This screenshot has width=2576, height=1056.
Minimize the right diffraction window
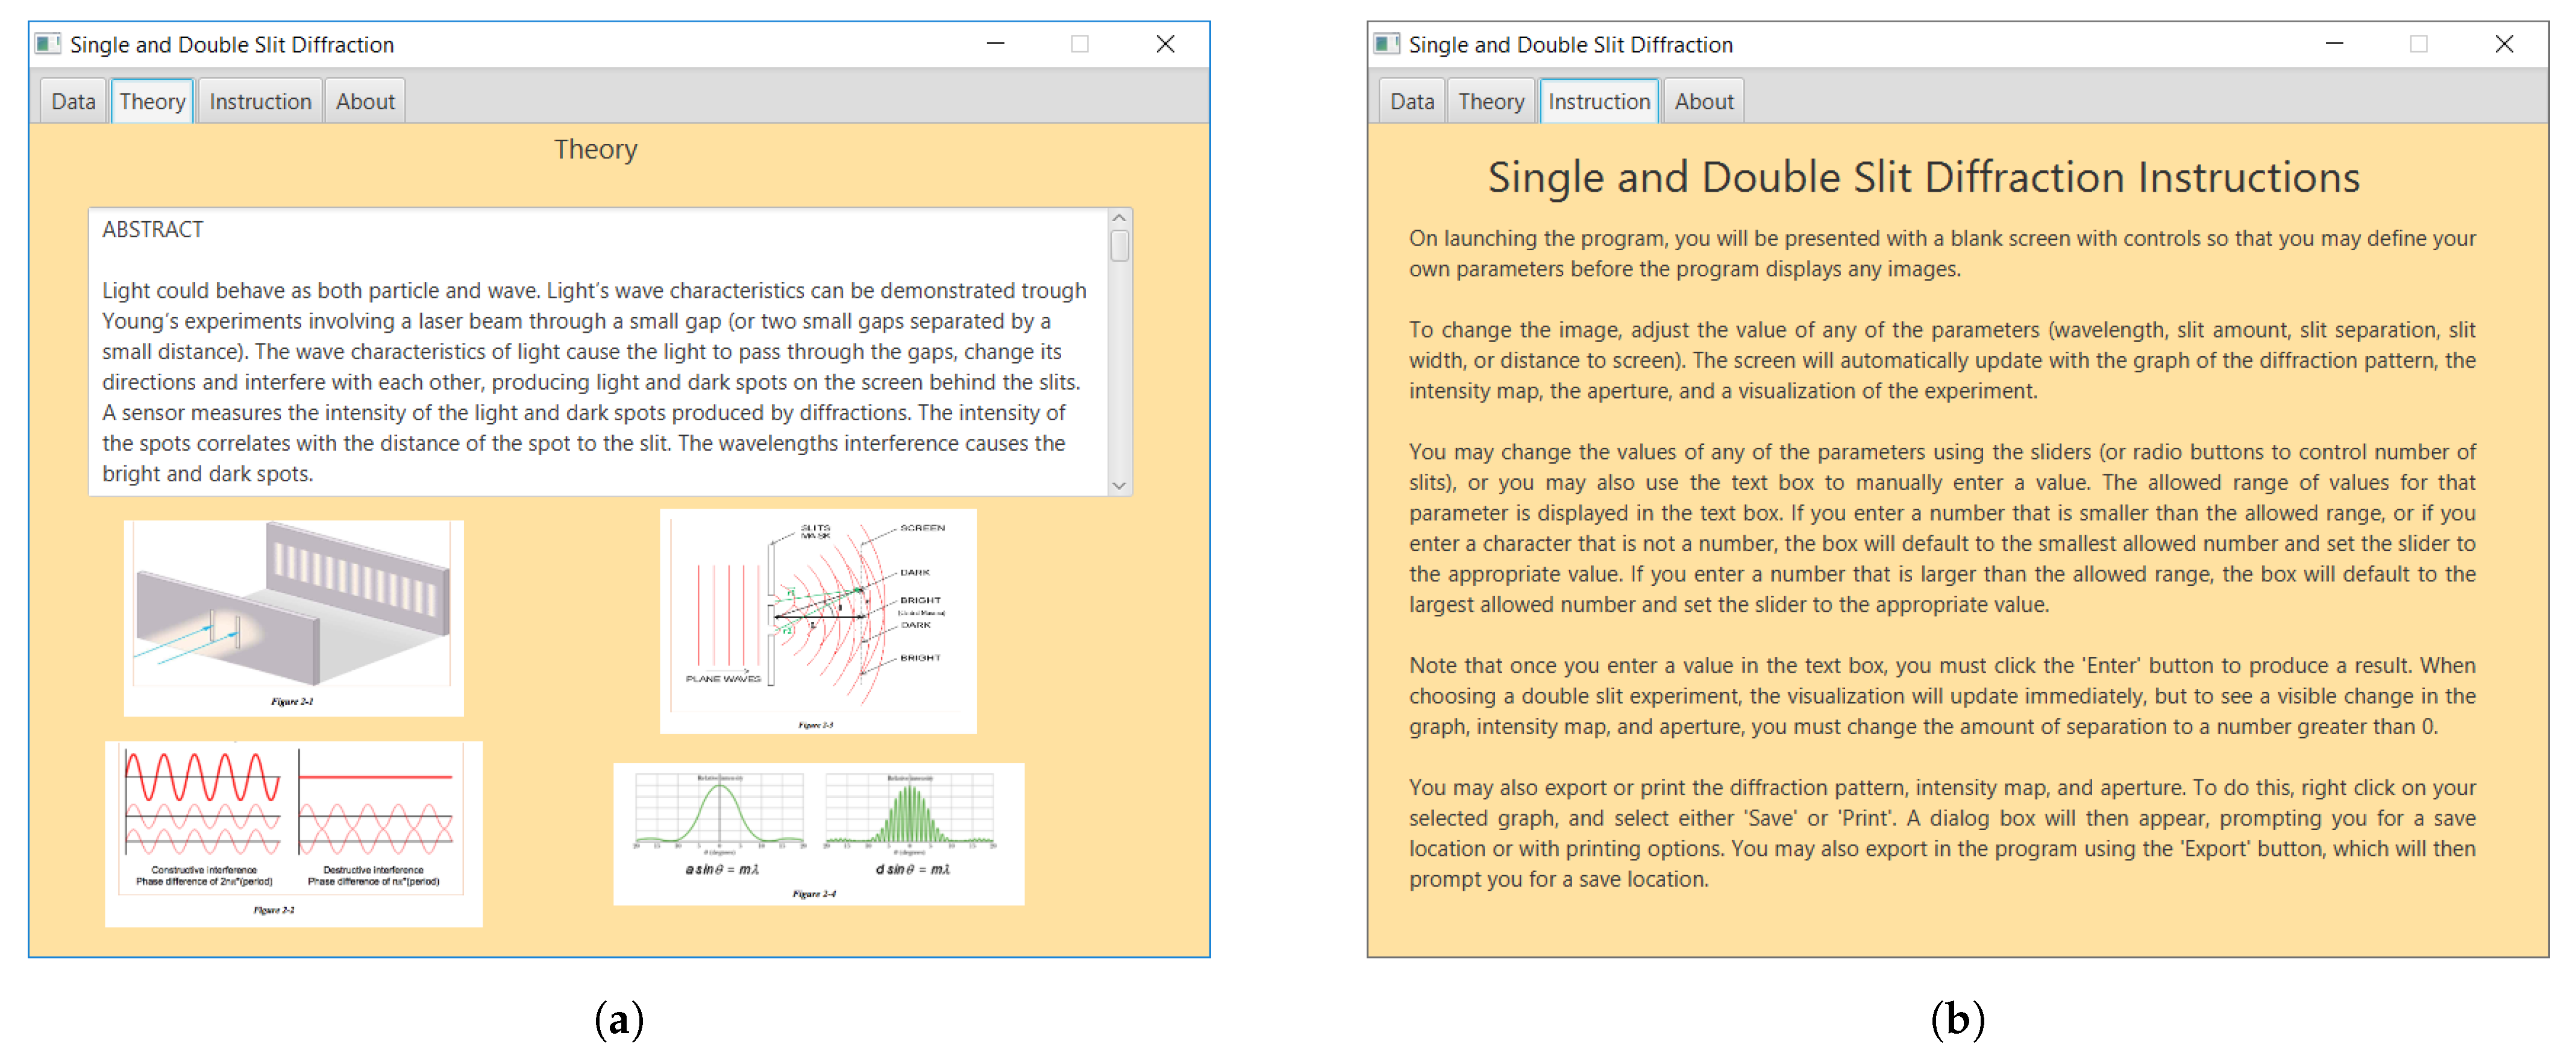click(x=2334, y=44)
